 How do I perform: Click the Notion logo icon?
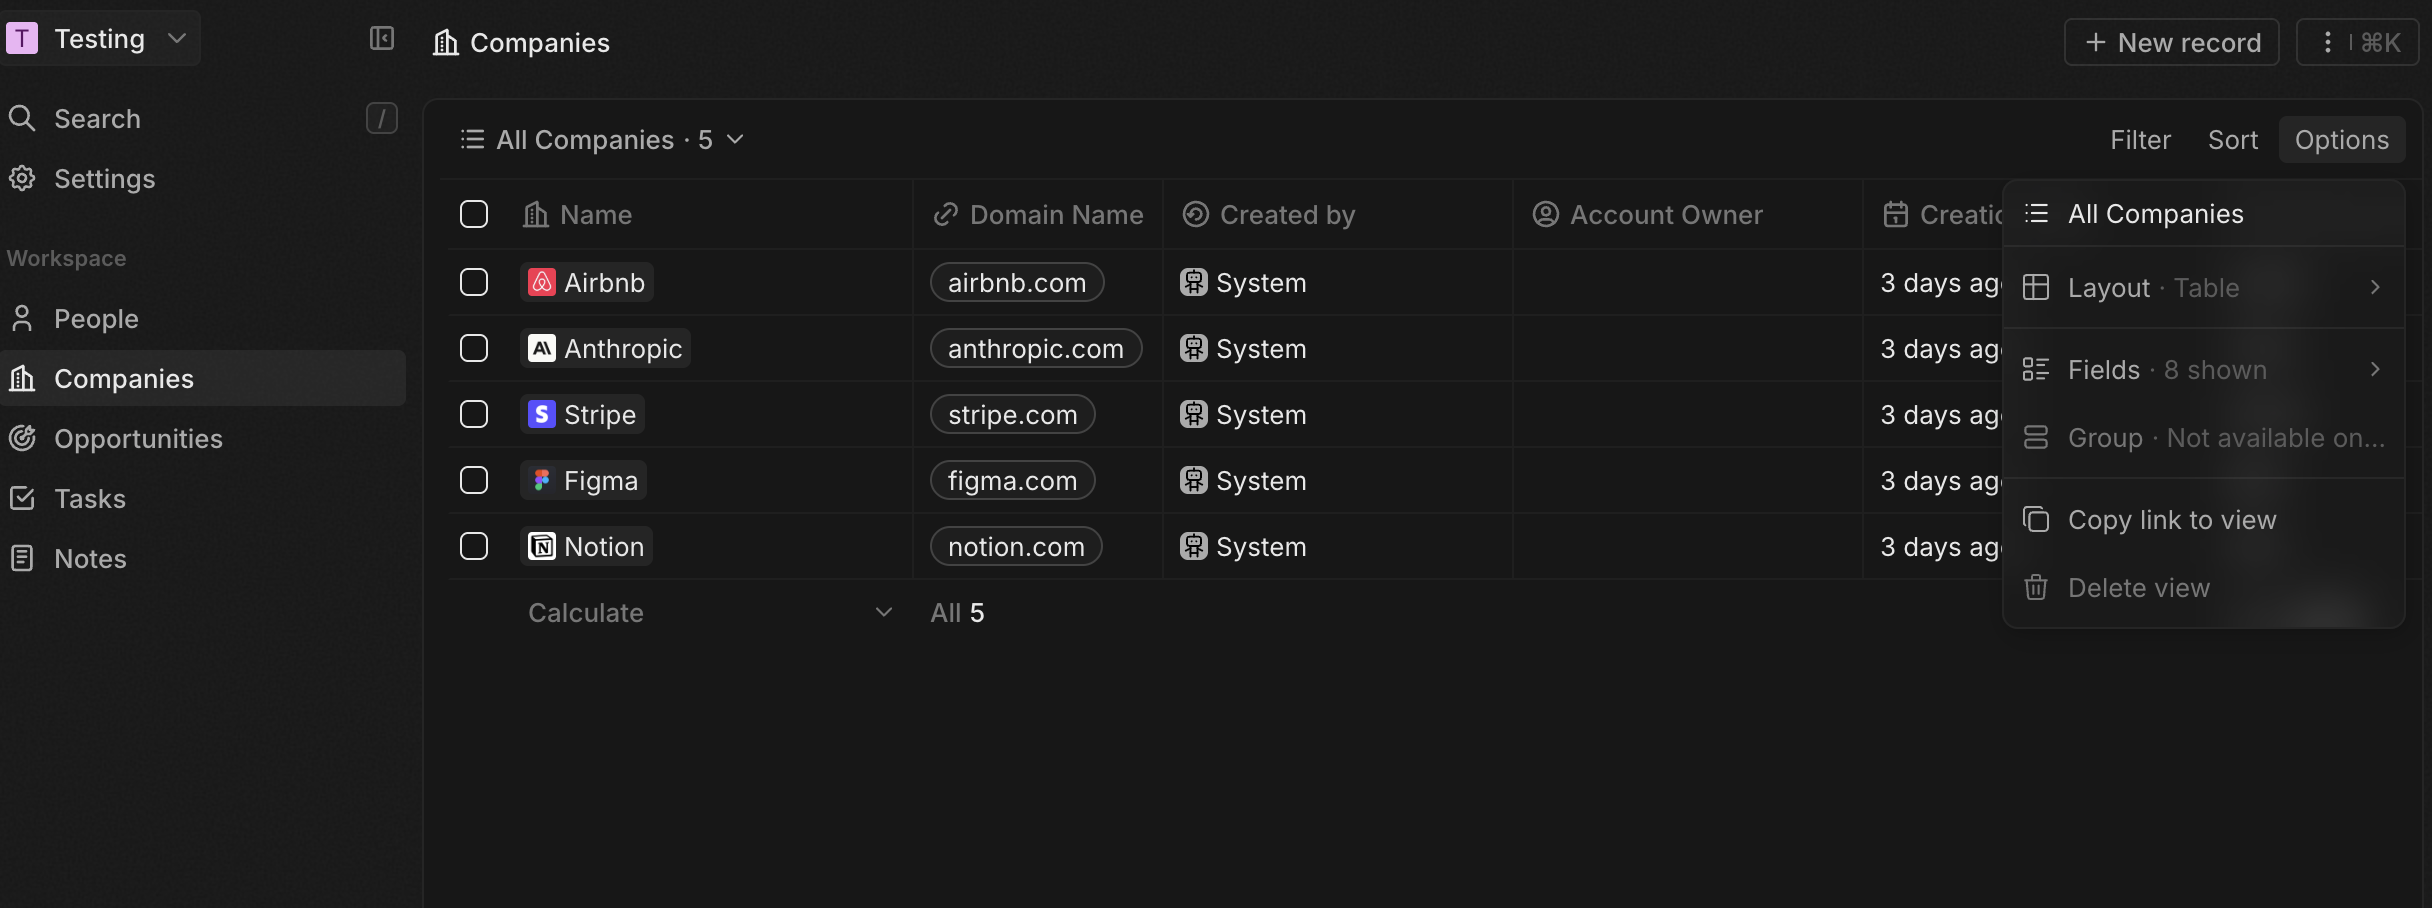pyautogui.click(x=541, y=546)
